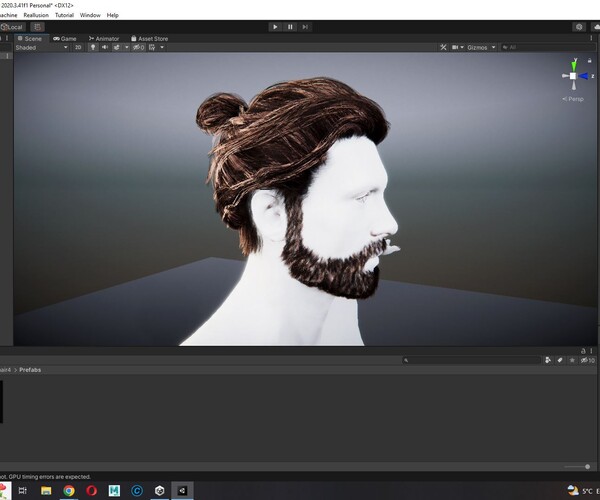The image size is (600, 500).
Task: Click the Pause button in the toolbar
Action: pyautogui.click(x=290, y=27)
